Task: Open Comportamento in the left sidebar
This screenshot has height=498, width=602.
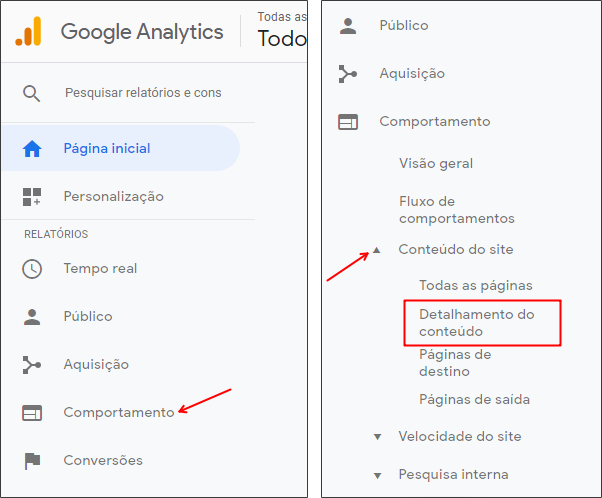Action: [x=119, y=412]
